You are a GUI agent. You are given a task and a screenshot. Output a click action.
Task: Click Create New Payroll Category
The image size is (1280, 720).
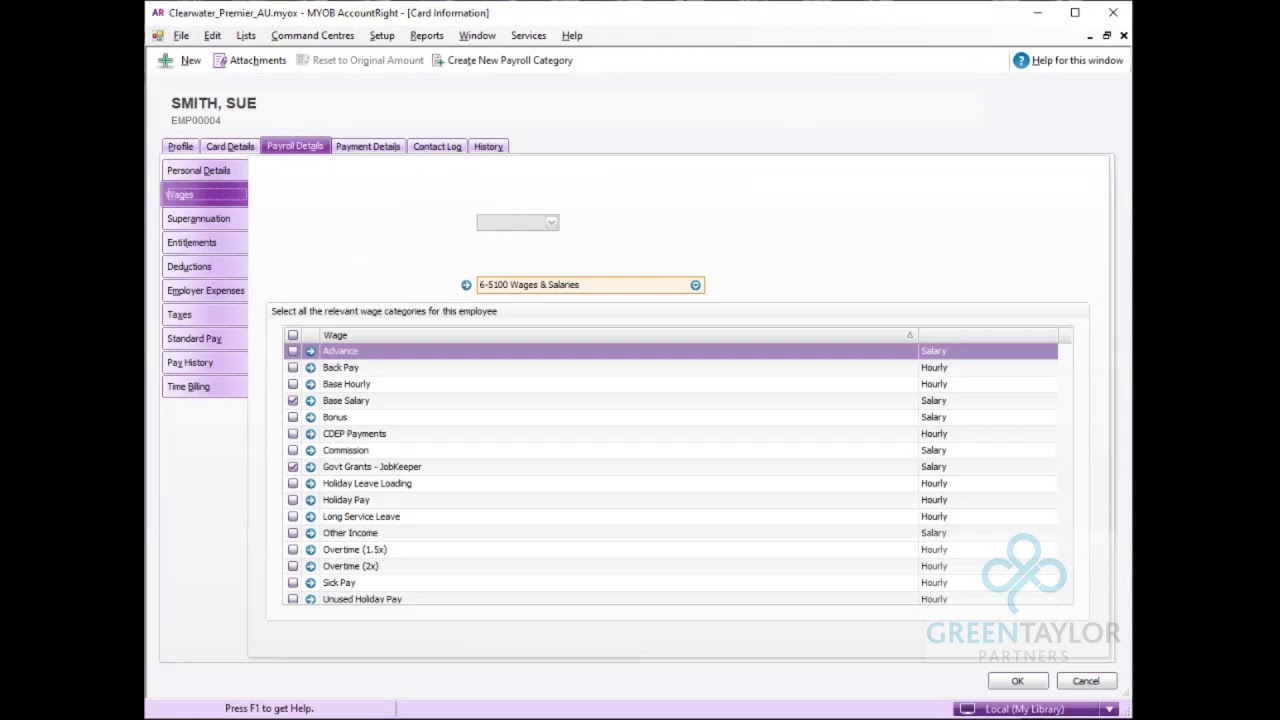click(502, 60)
